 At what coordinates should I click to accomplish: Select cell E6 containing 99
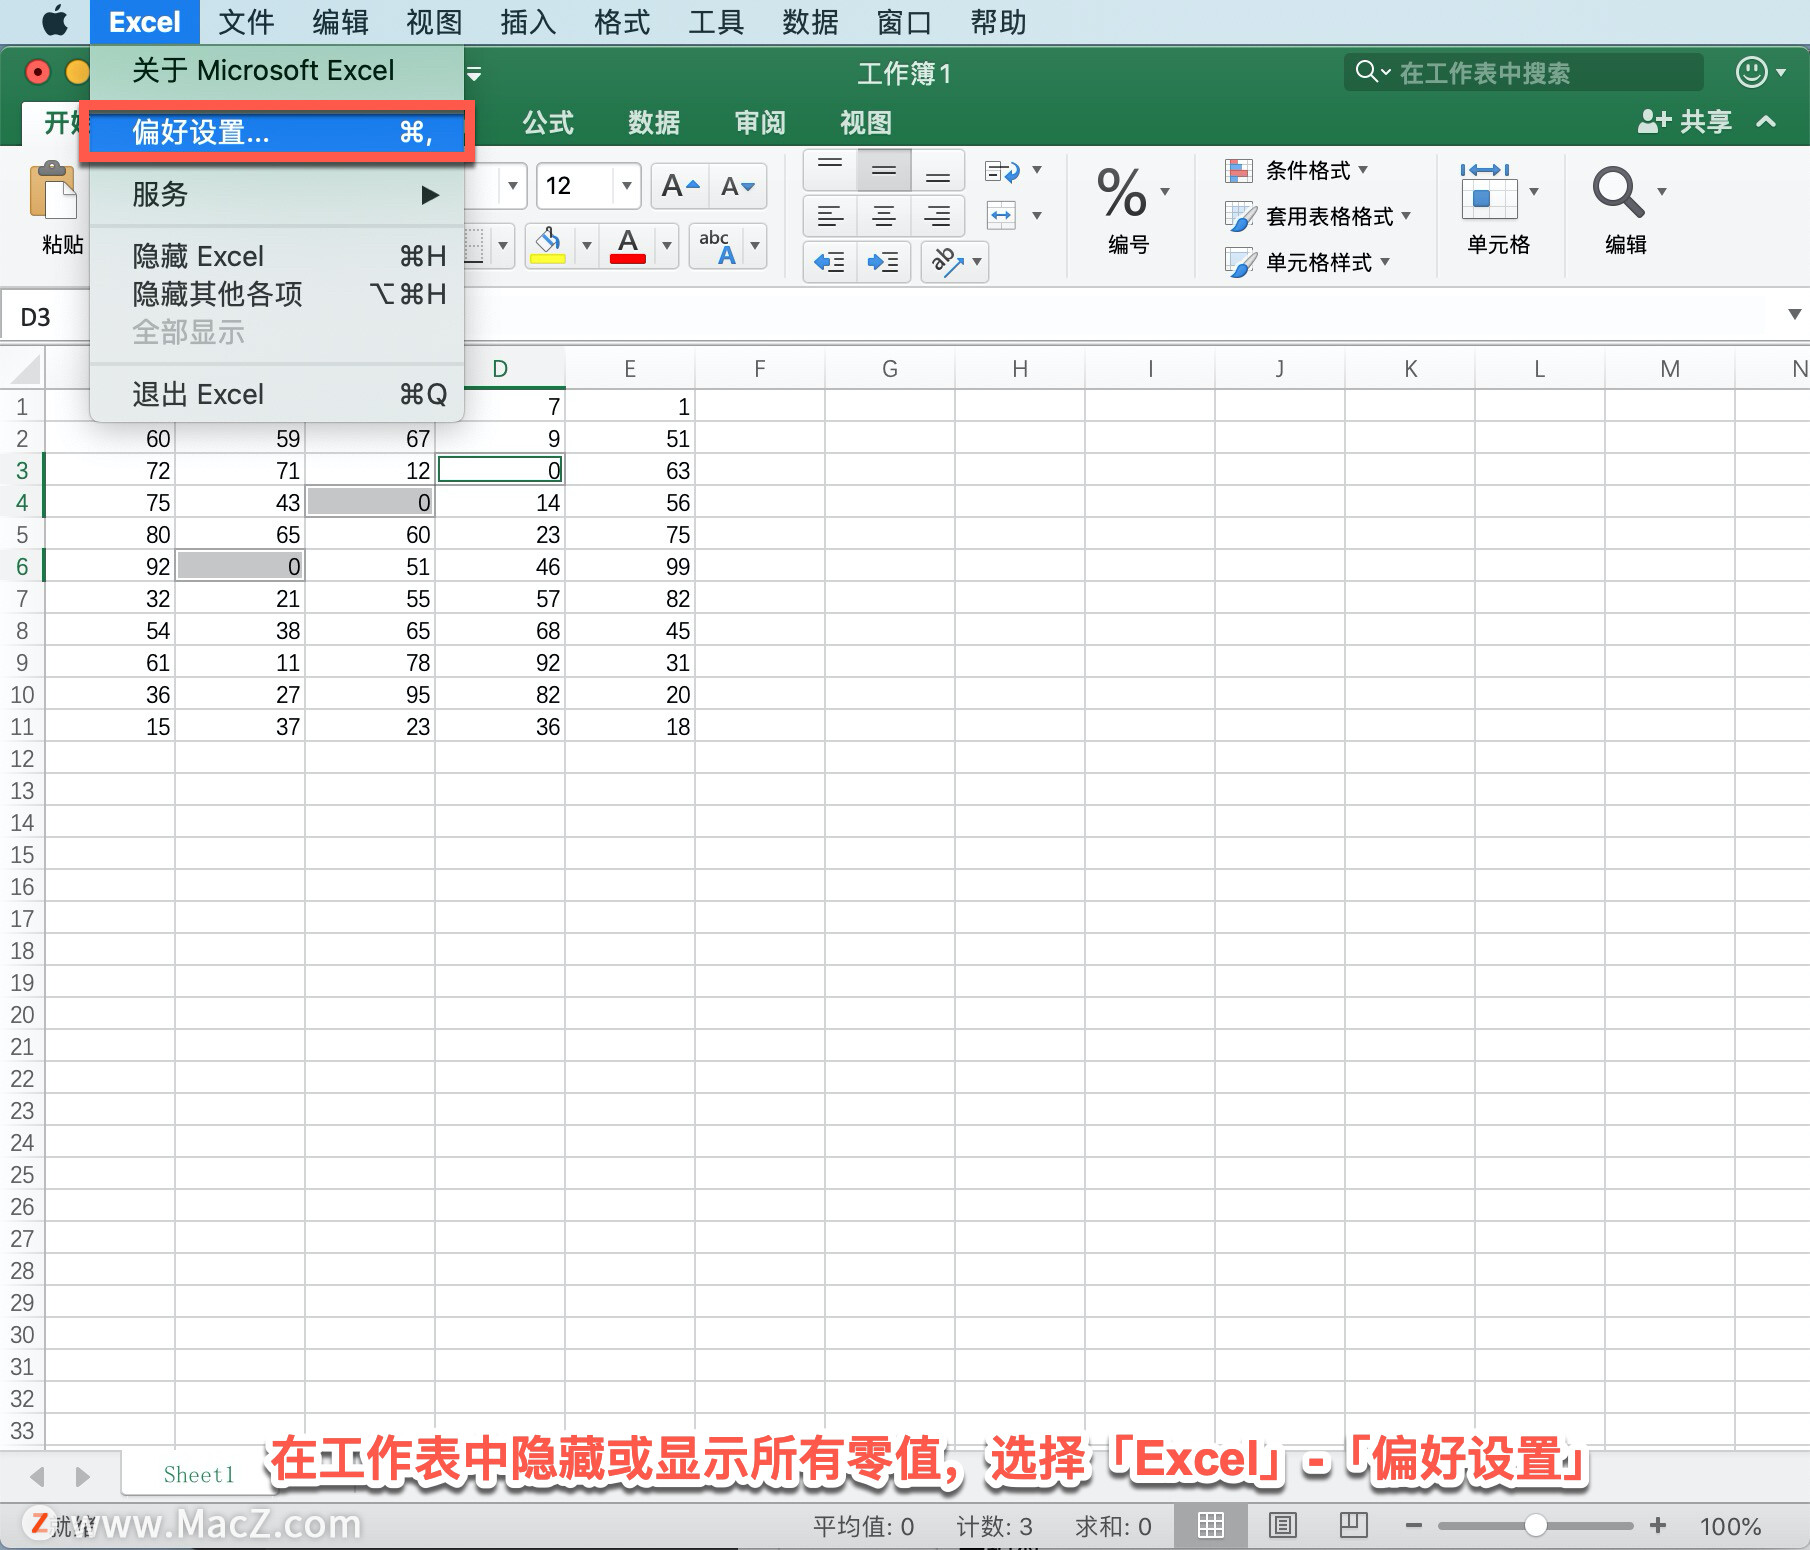[630, 567]
